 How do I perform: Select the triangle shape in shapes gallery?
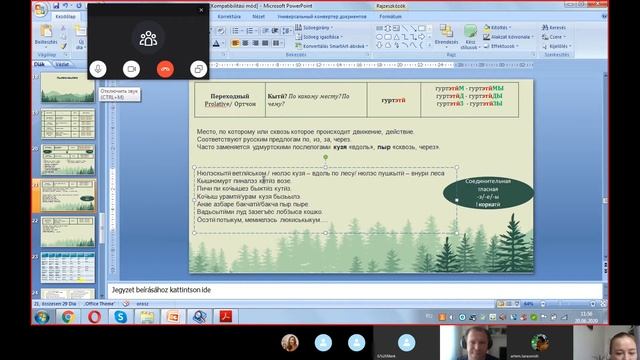396,37
